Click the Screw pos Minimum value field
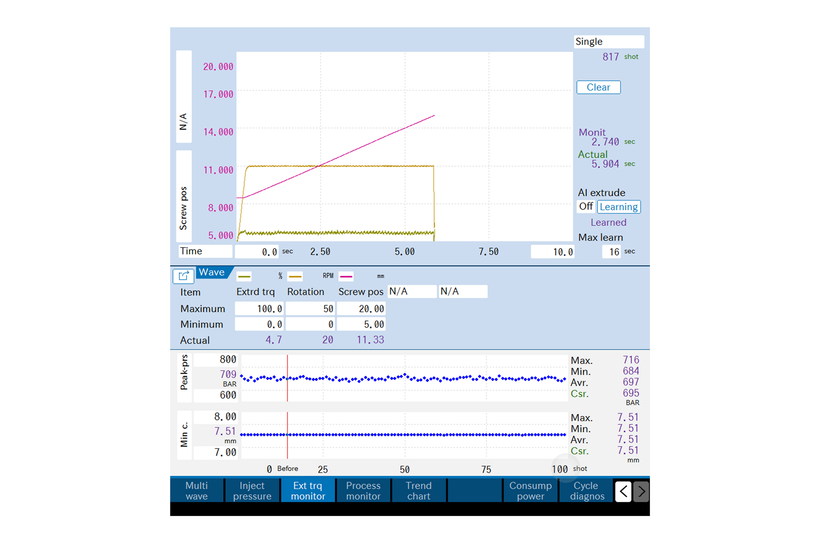Image resolution: width=822 pixels, height=540 pixels. (x=362, y=325)
